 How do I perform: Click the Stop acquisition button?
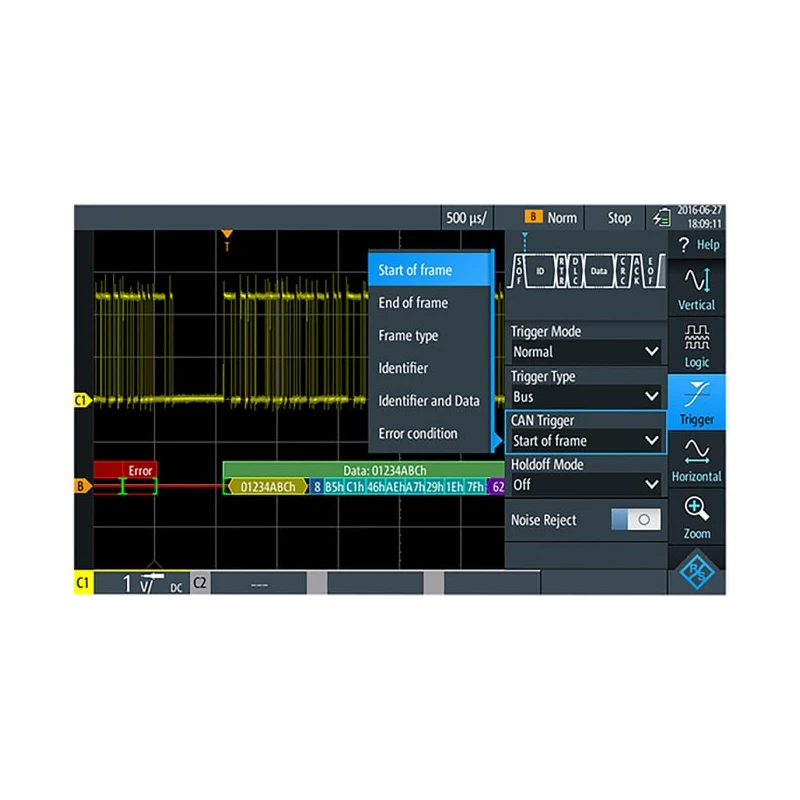click(619, 218)
